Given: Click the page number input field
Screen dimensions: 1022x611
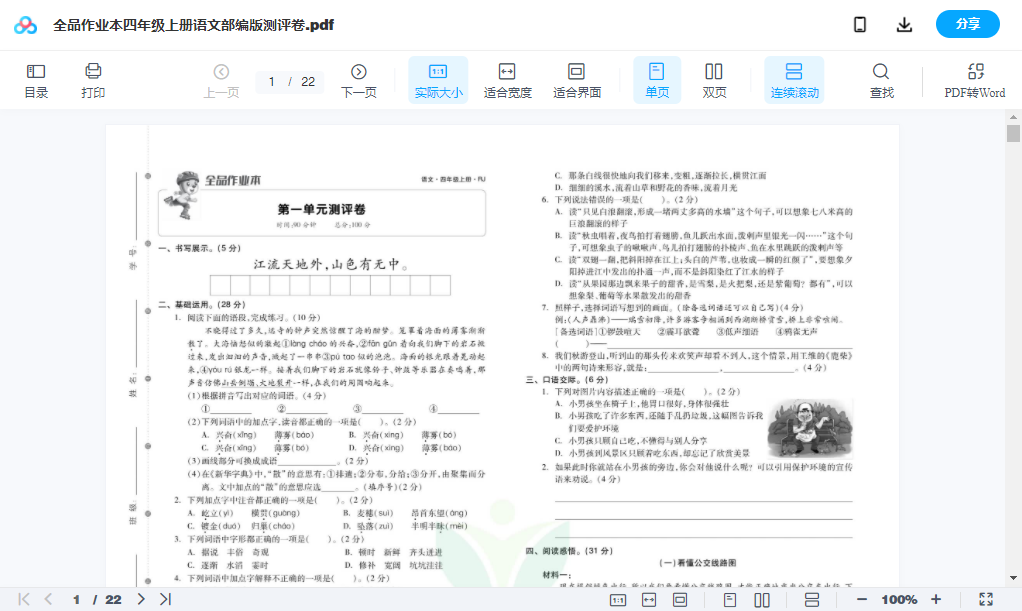Looking at the screenshot, I should pyautogui.click(x=272, y=82).
